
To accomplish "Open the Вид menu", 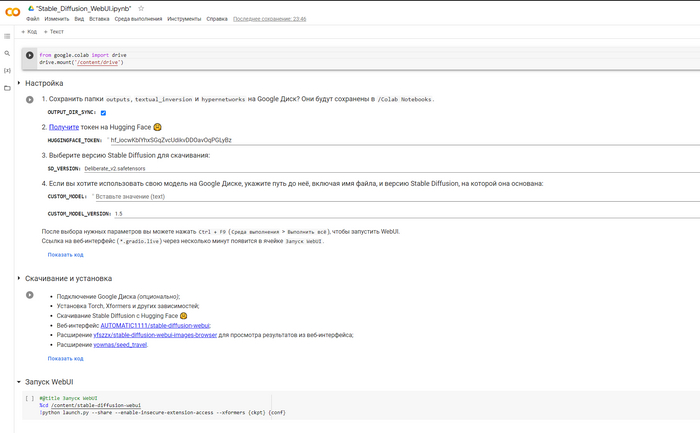I will click(79, 19).
